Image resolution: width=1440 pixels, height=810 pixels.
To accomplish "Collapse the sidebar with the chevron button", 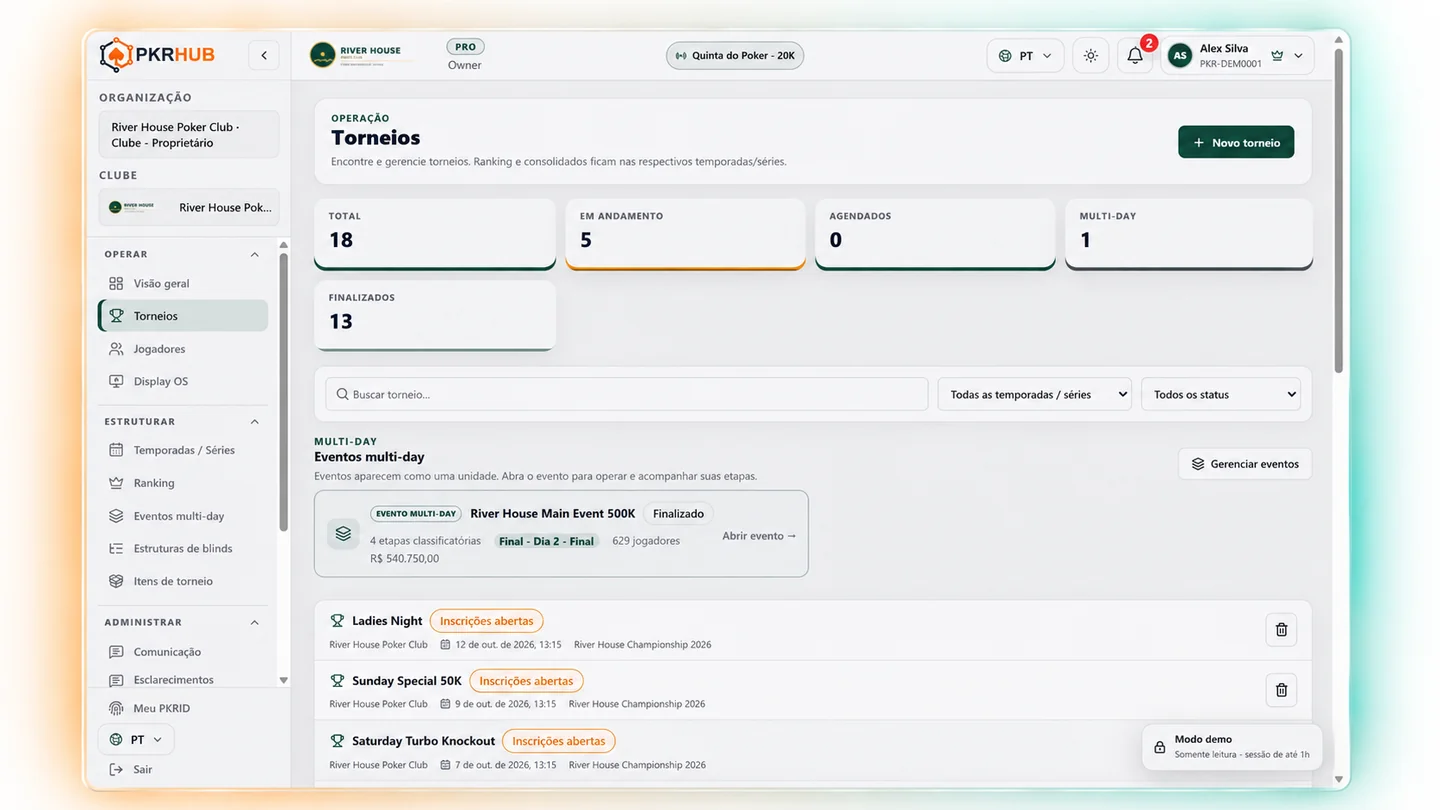I will click(264, 55).
